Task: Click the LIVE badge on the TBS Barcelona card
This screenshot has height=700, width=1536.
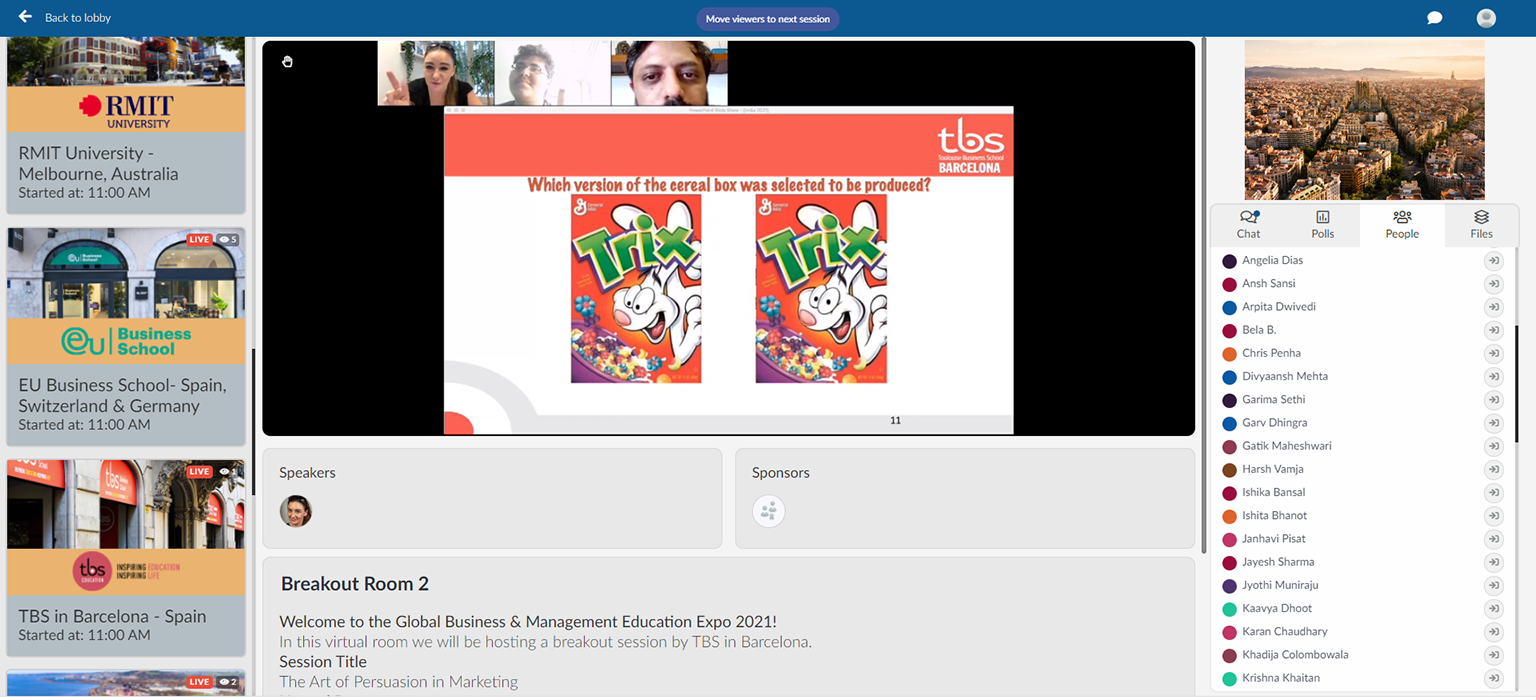Action: (199, 472)
